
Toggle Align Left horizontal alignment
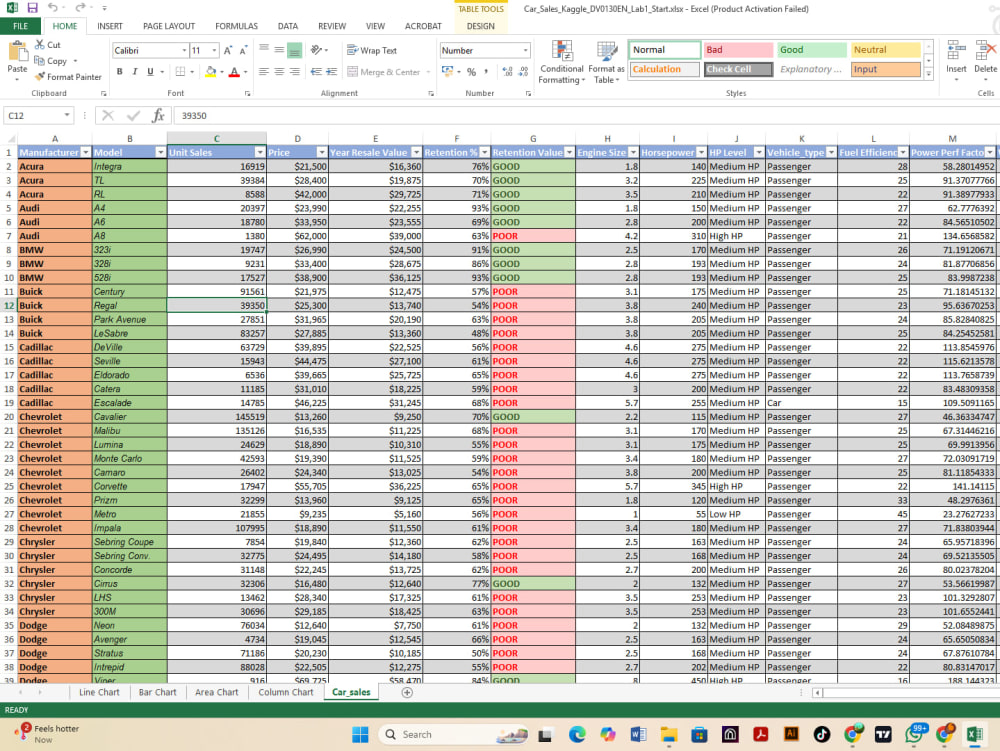(x=263, y=71)
